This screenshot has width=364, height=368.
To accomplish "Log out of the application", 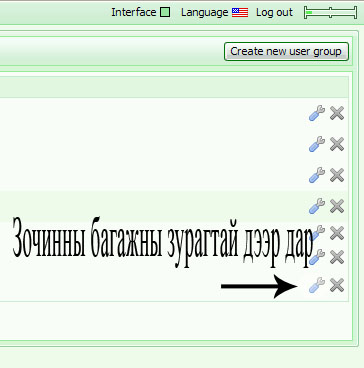I will pos(274,12).
